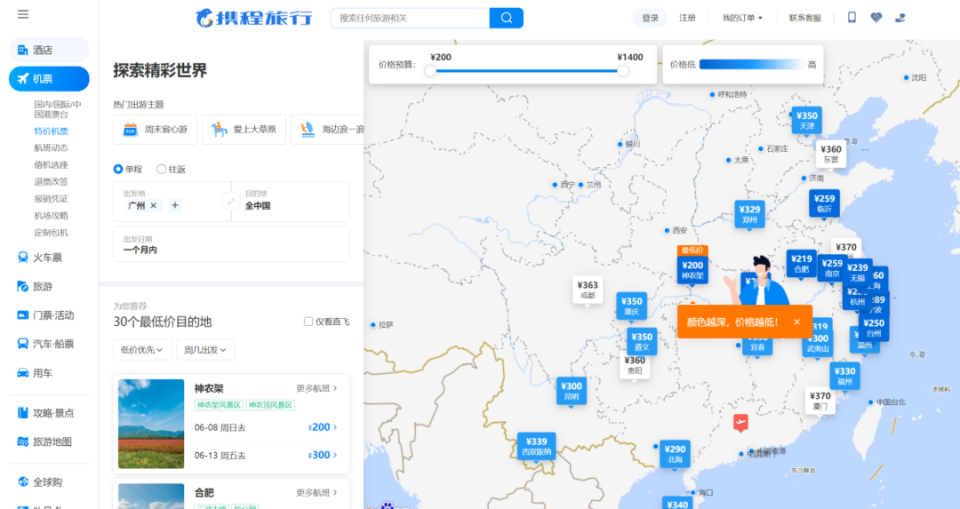Close the orange color tip popup
This screenshot has width=960, height=509.
click(797, 322)
